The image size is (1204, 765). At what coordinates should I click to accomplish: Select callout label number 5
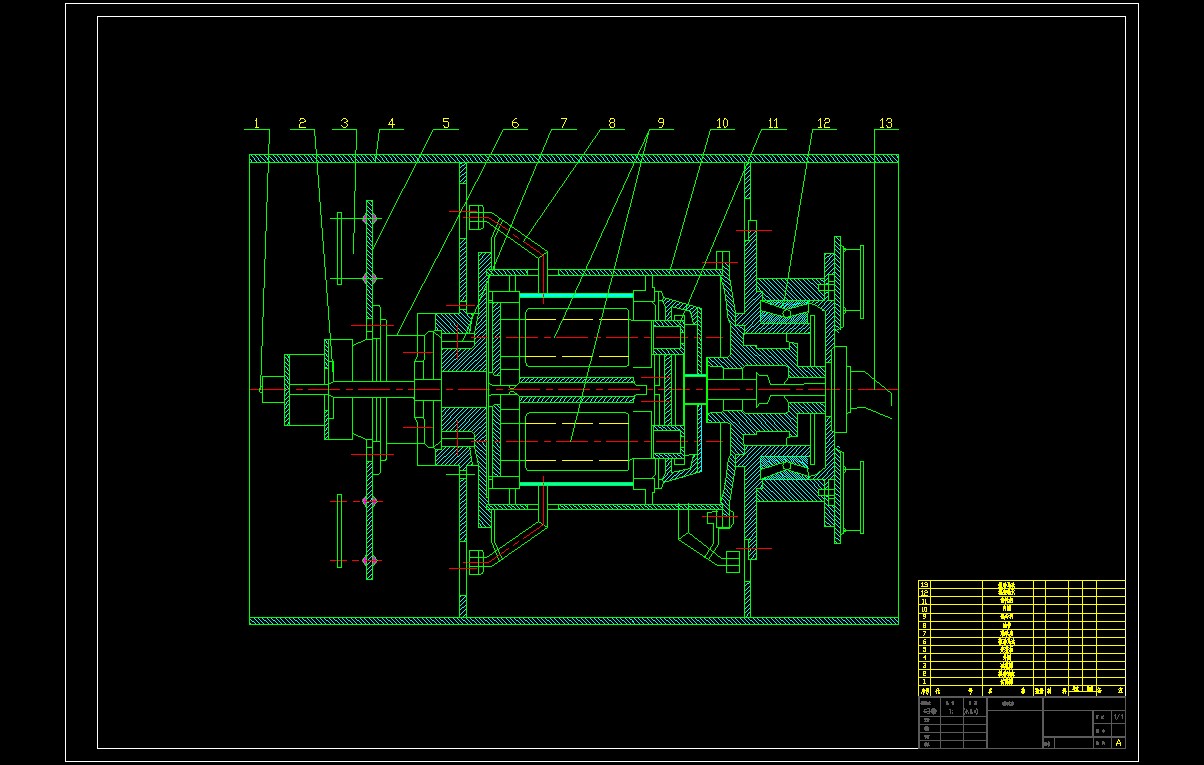pyautogui.click(x=446, y=124)
